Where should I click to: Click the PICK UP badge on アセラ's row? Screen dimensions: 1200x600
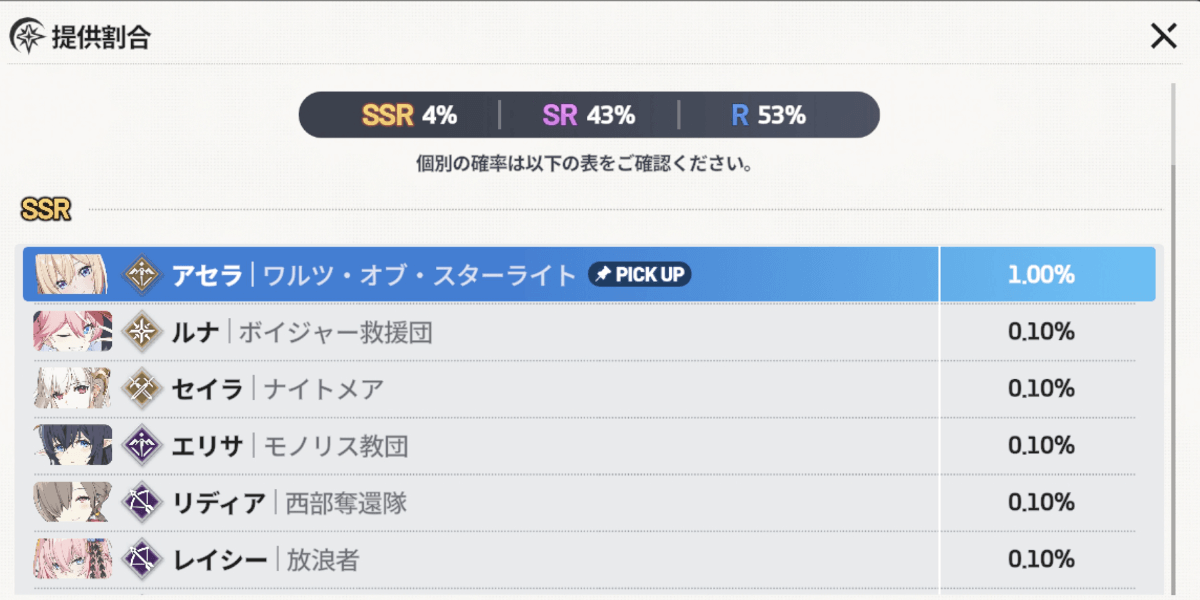tap(639, 273)
